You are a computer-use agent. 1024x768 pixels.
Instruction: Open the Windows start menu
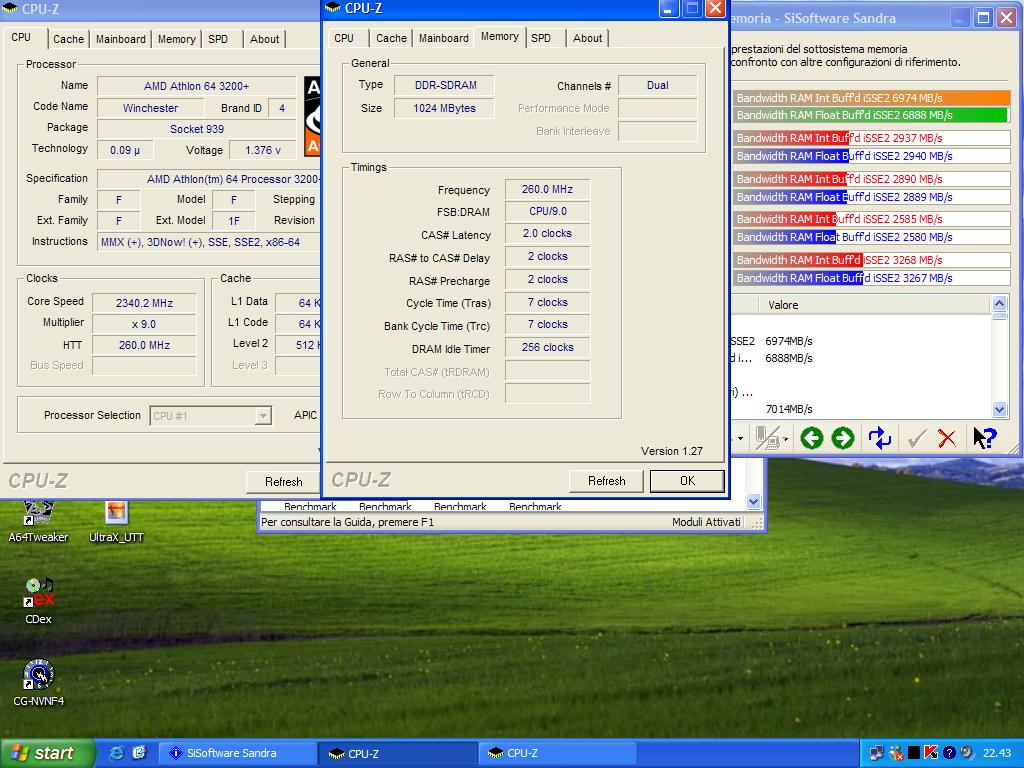click(x=47, y=753)
